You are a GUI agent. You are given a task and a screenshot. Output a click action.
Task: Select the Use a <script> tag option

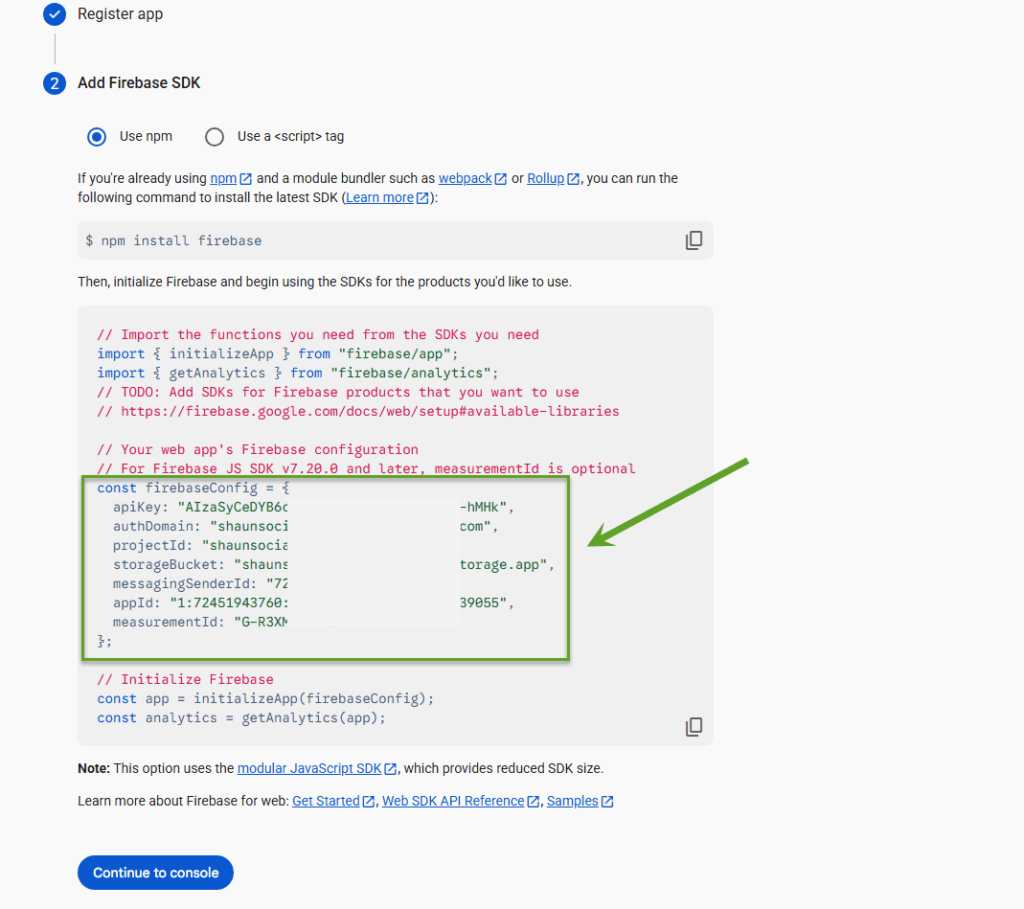(214, 136)
